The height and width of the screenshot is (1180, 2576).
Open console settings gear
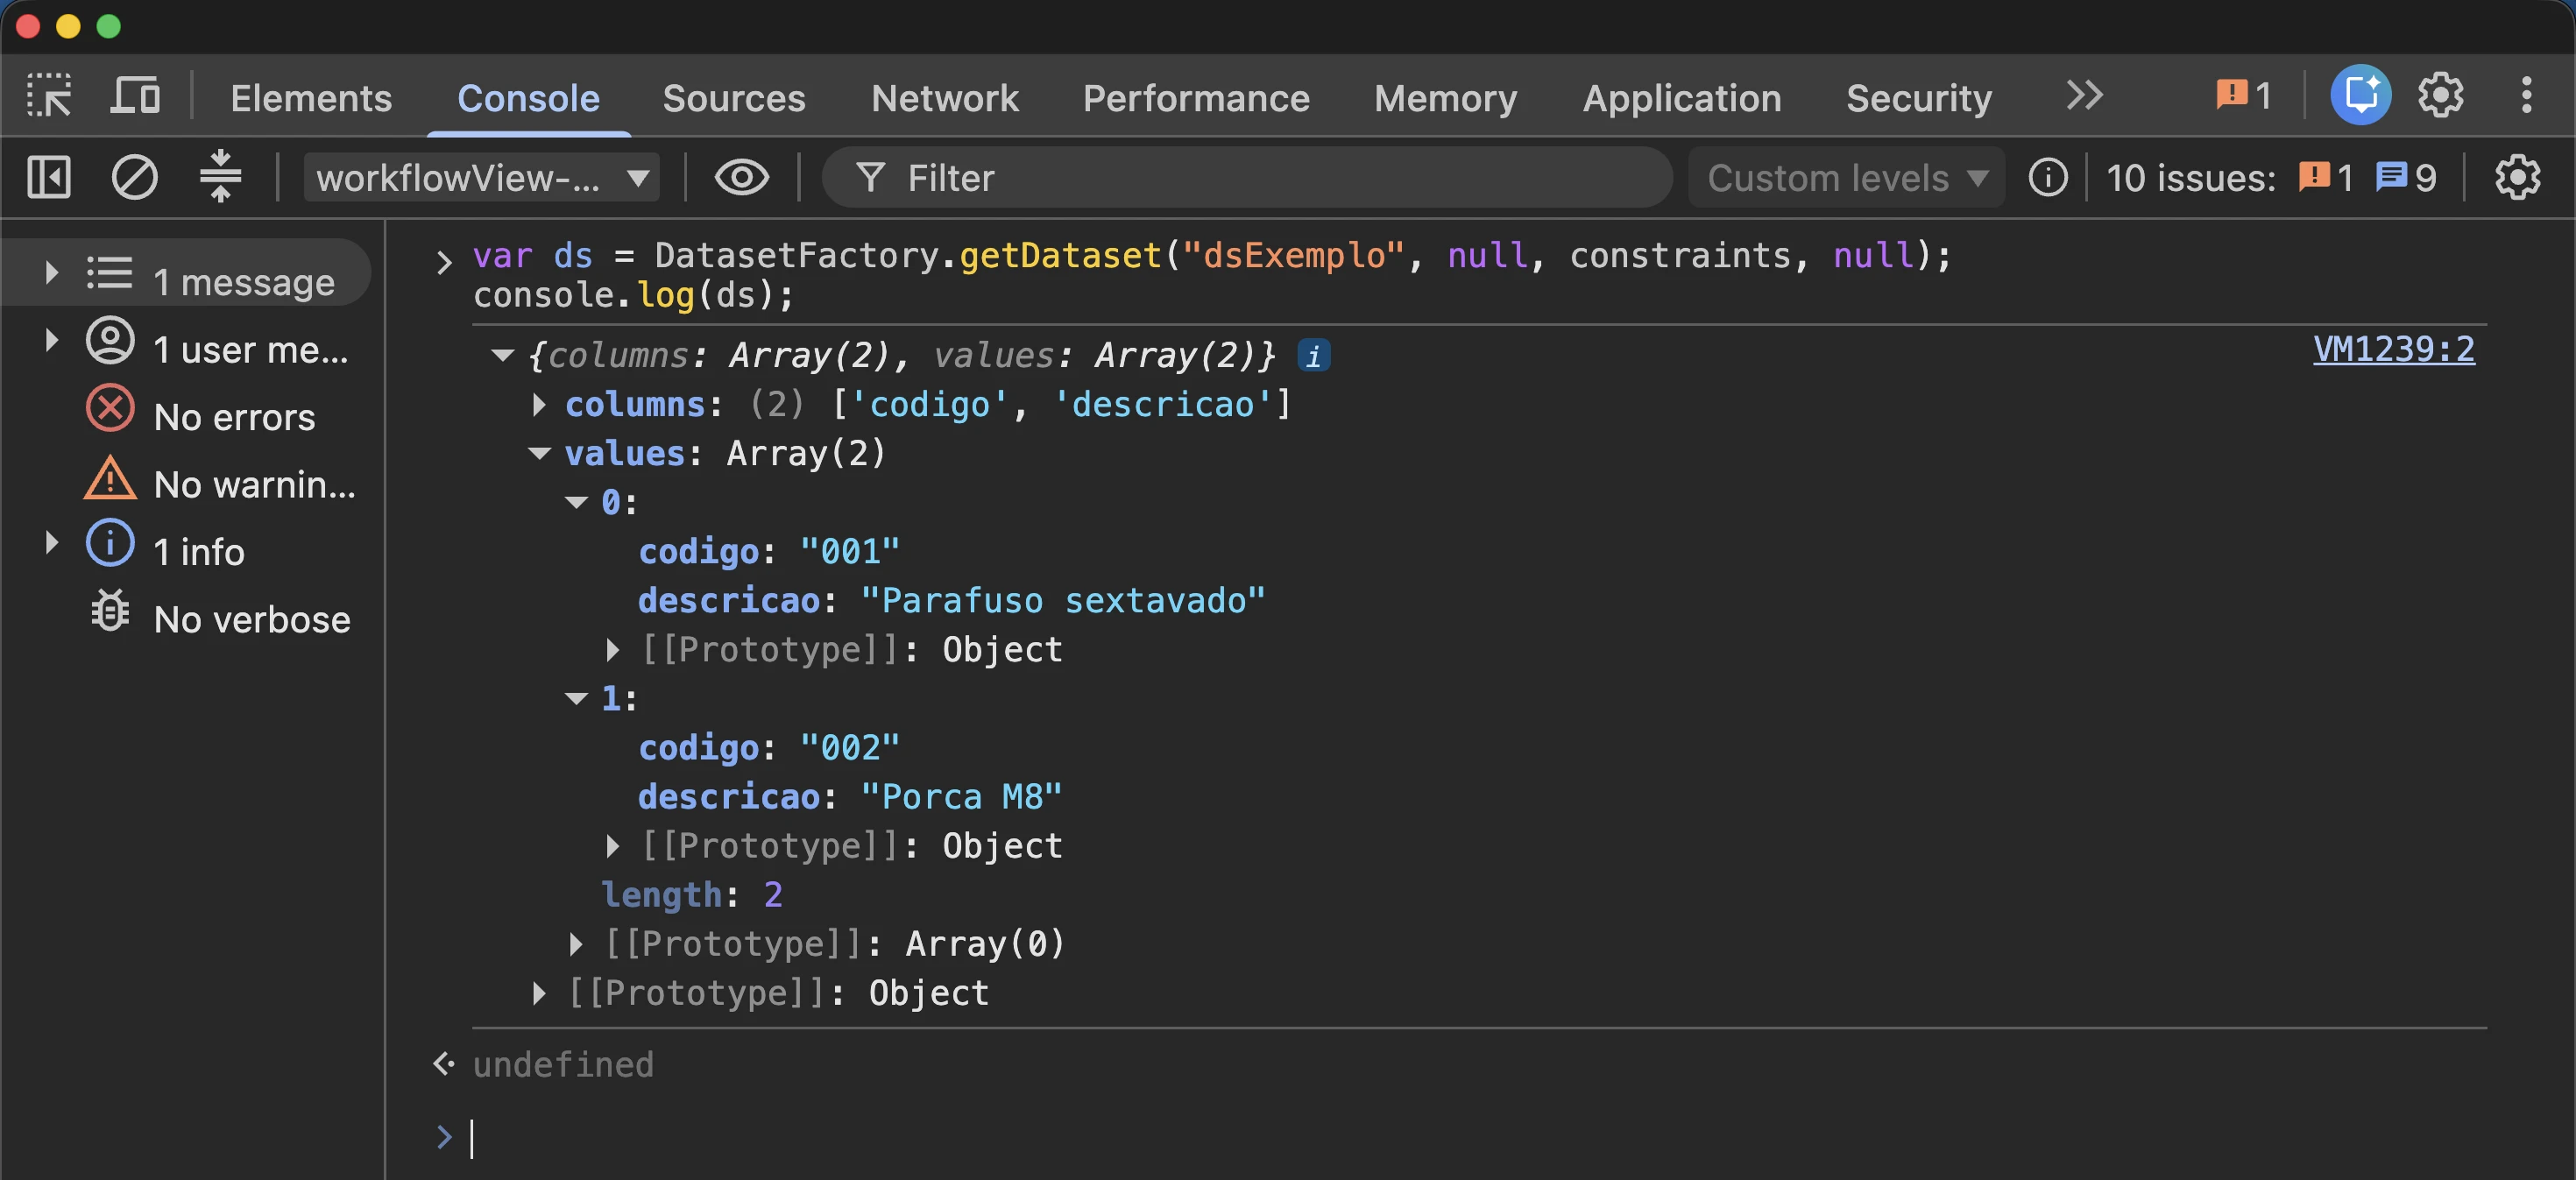tap(2517, 177)
